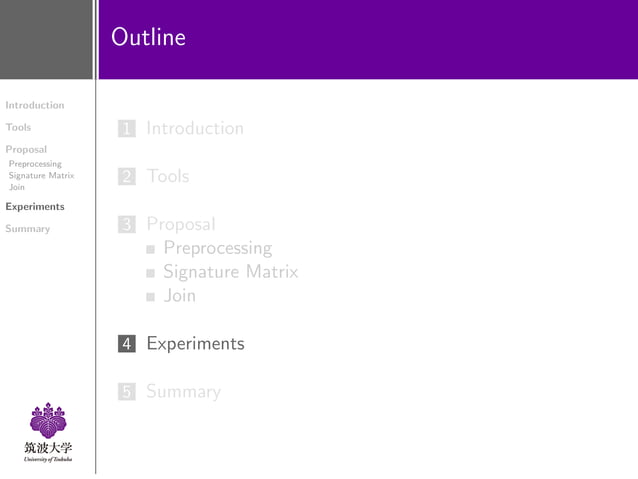Screen dimensions: 638x479
Task: Click the number 2 box beside Tools
Action: click(126, 177)
